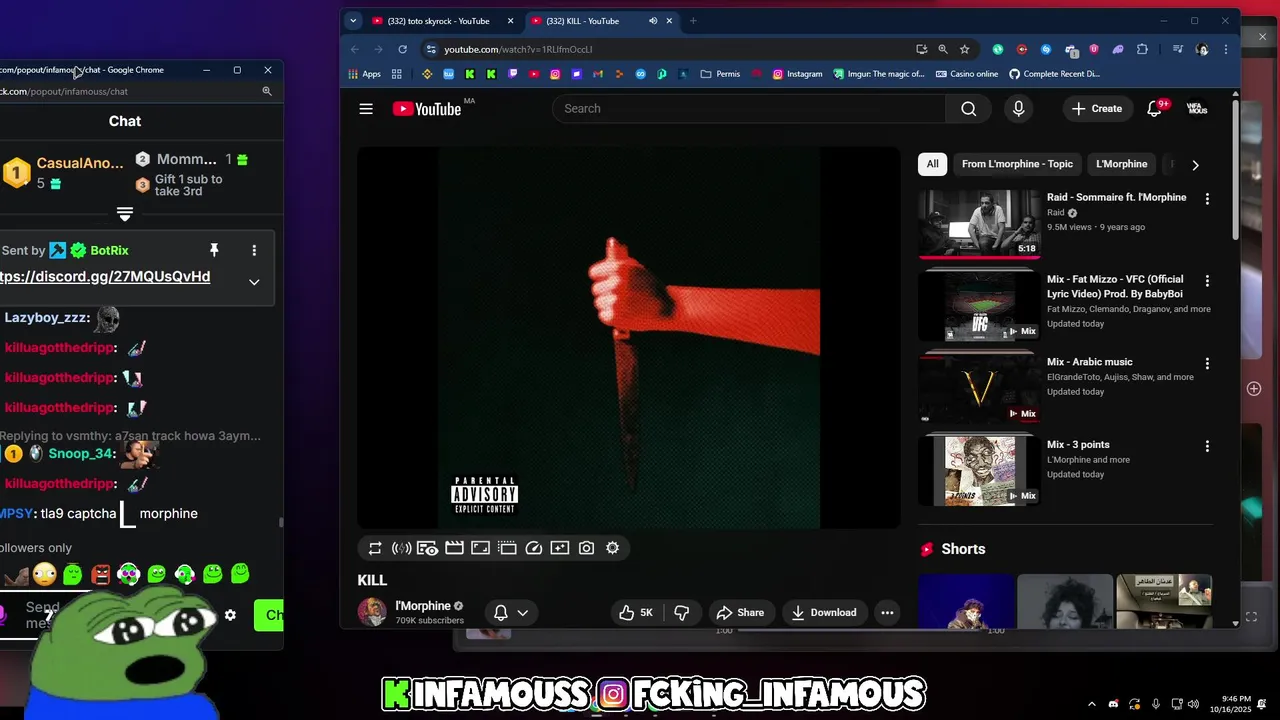This screenshot has width=1280, height=720.
Task: Show hidden tray icons chevron
Action: (1091, 703)
